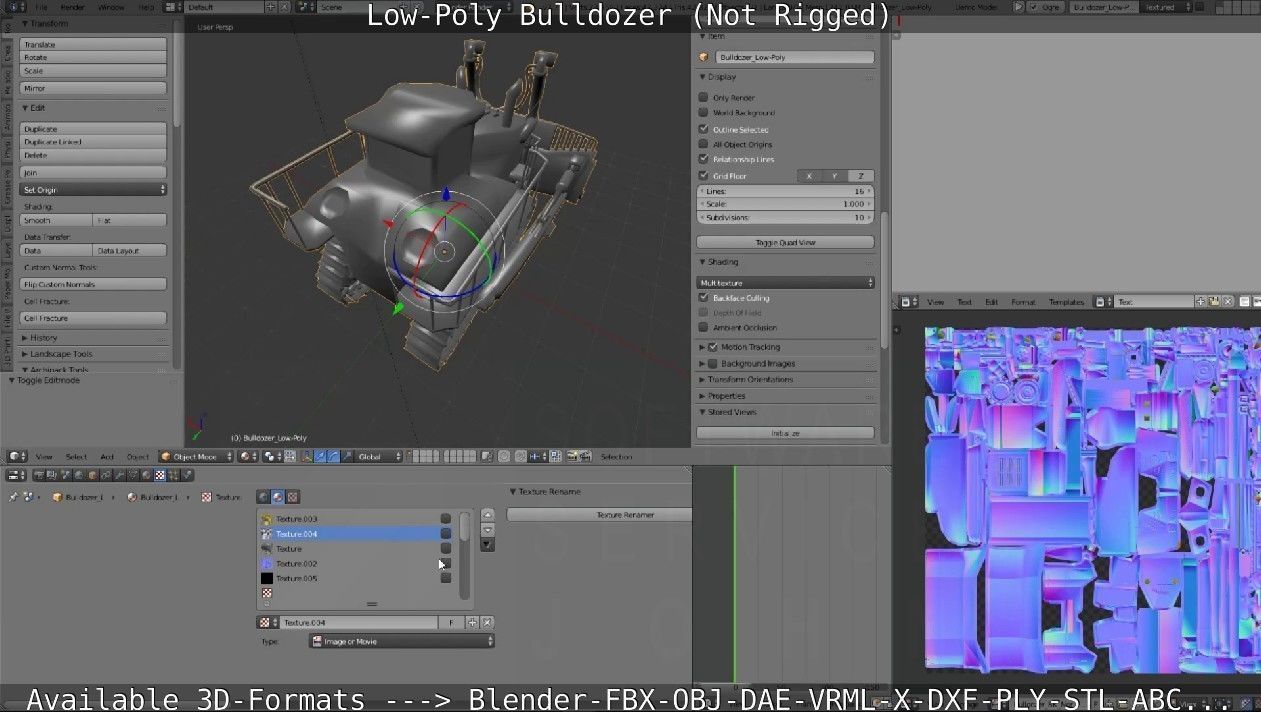The height and width of the screenshot is (712, 1261).
Task: Click the Mirror button
Action: coord(94,88)
